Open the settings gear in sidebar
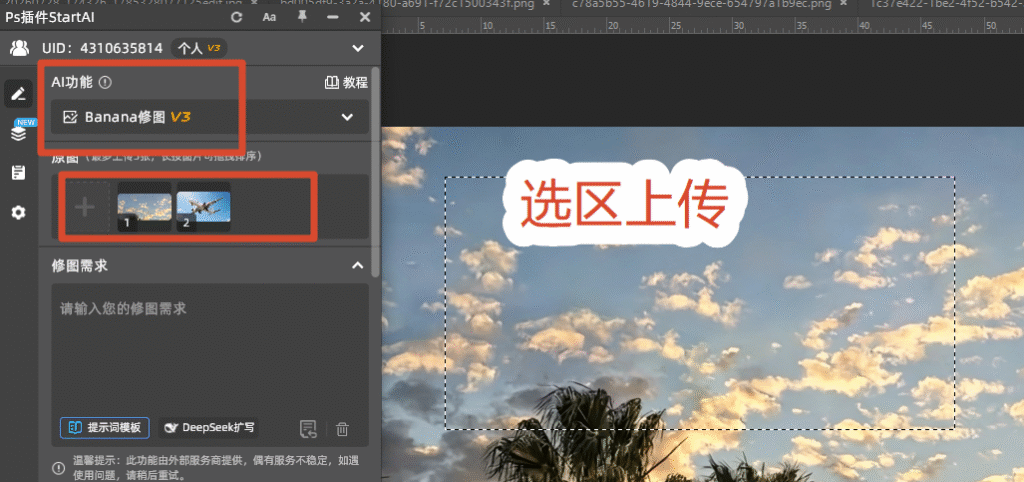The width and height of the screenshot is (1024, 482). coord(18,212)
